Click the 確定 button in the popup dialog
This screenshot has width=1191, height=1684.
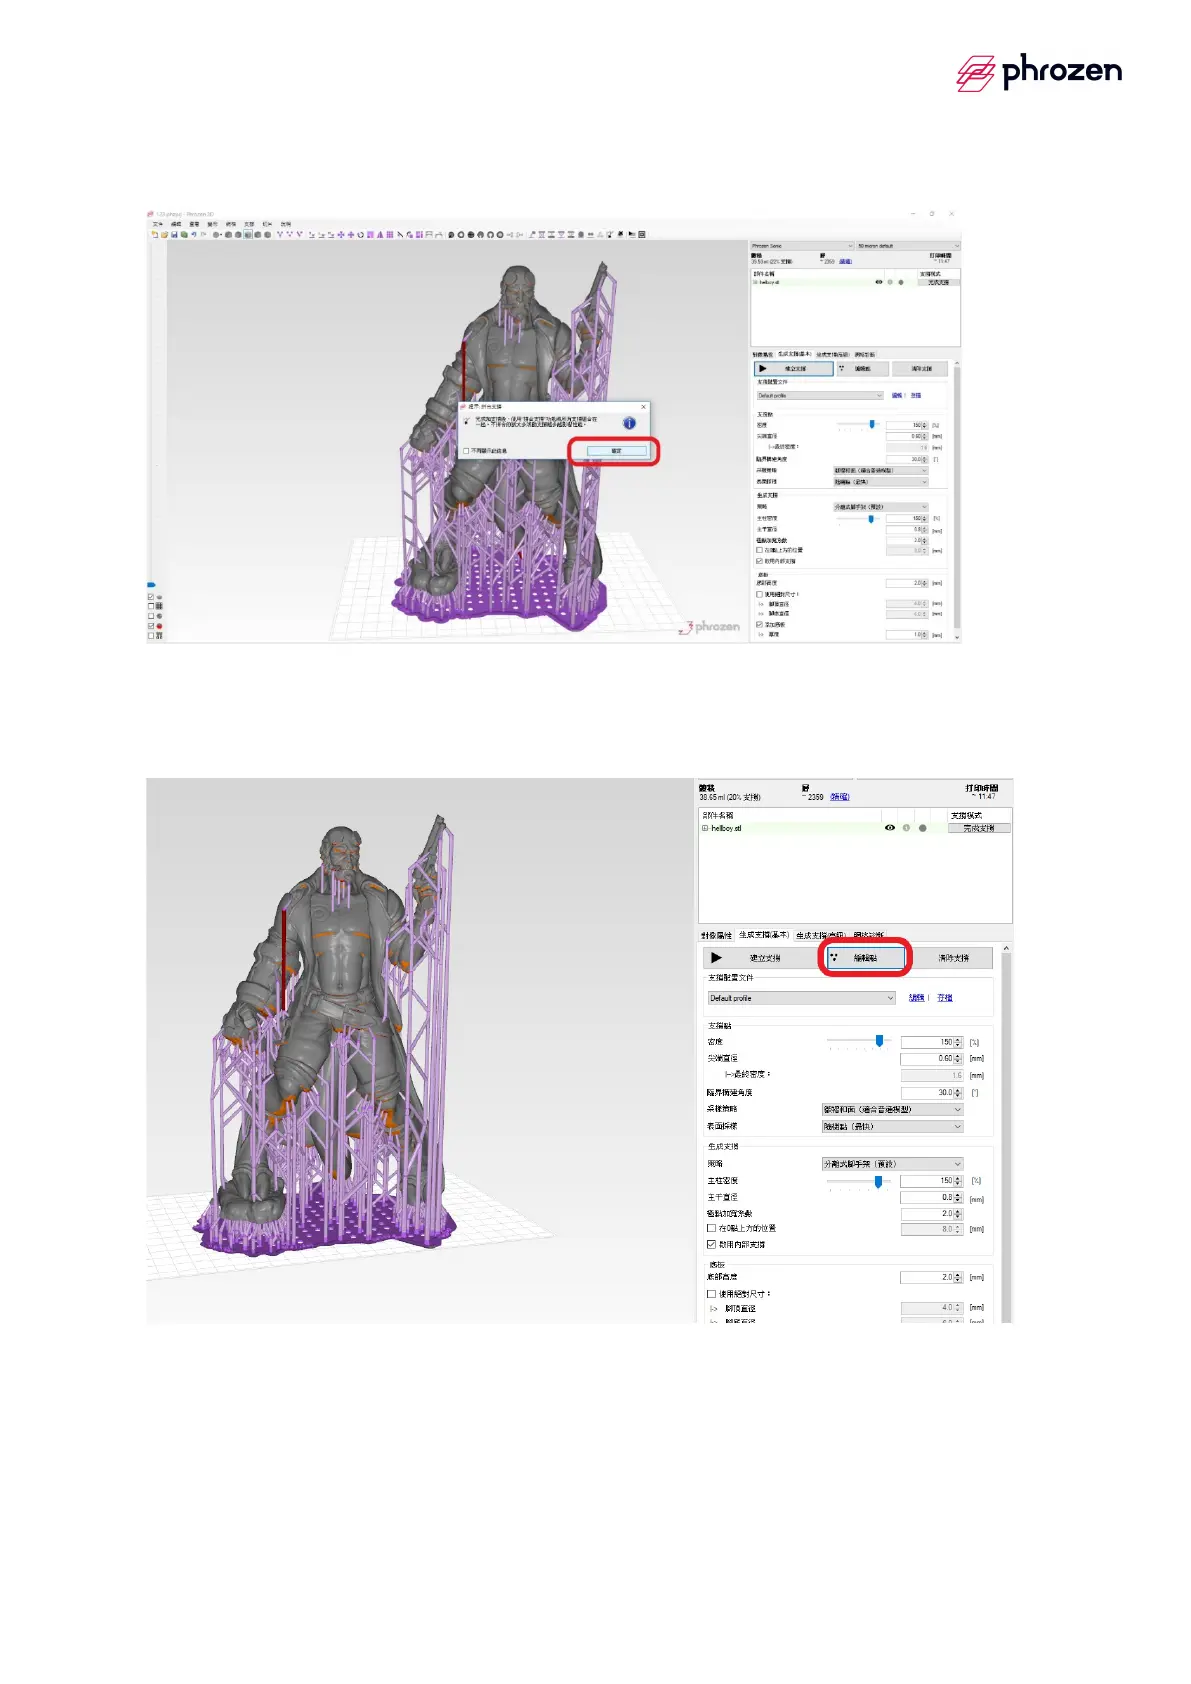coord(616,451)
